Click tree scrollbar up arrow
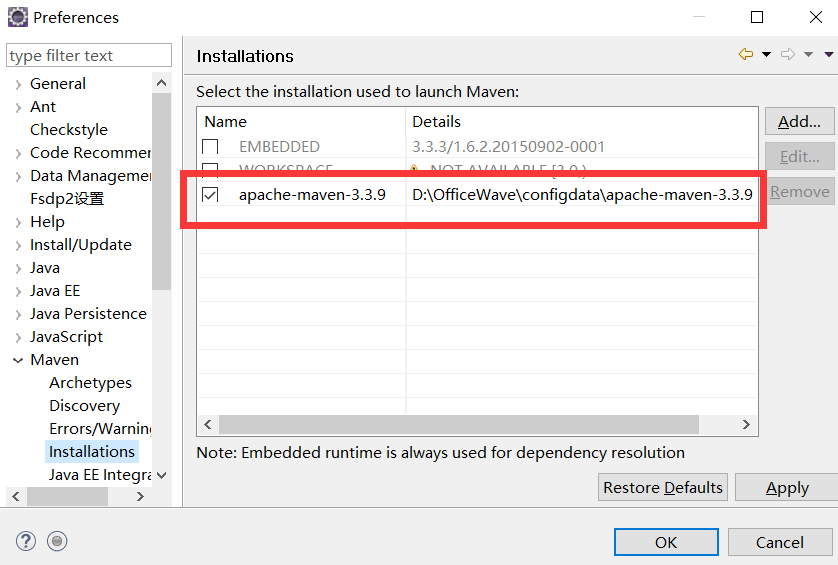The height and width of the screenshot is (565, 838). point(161,83)
